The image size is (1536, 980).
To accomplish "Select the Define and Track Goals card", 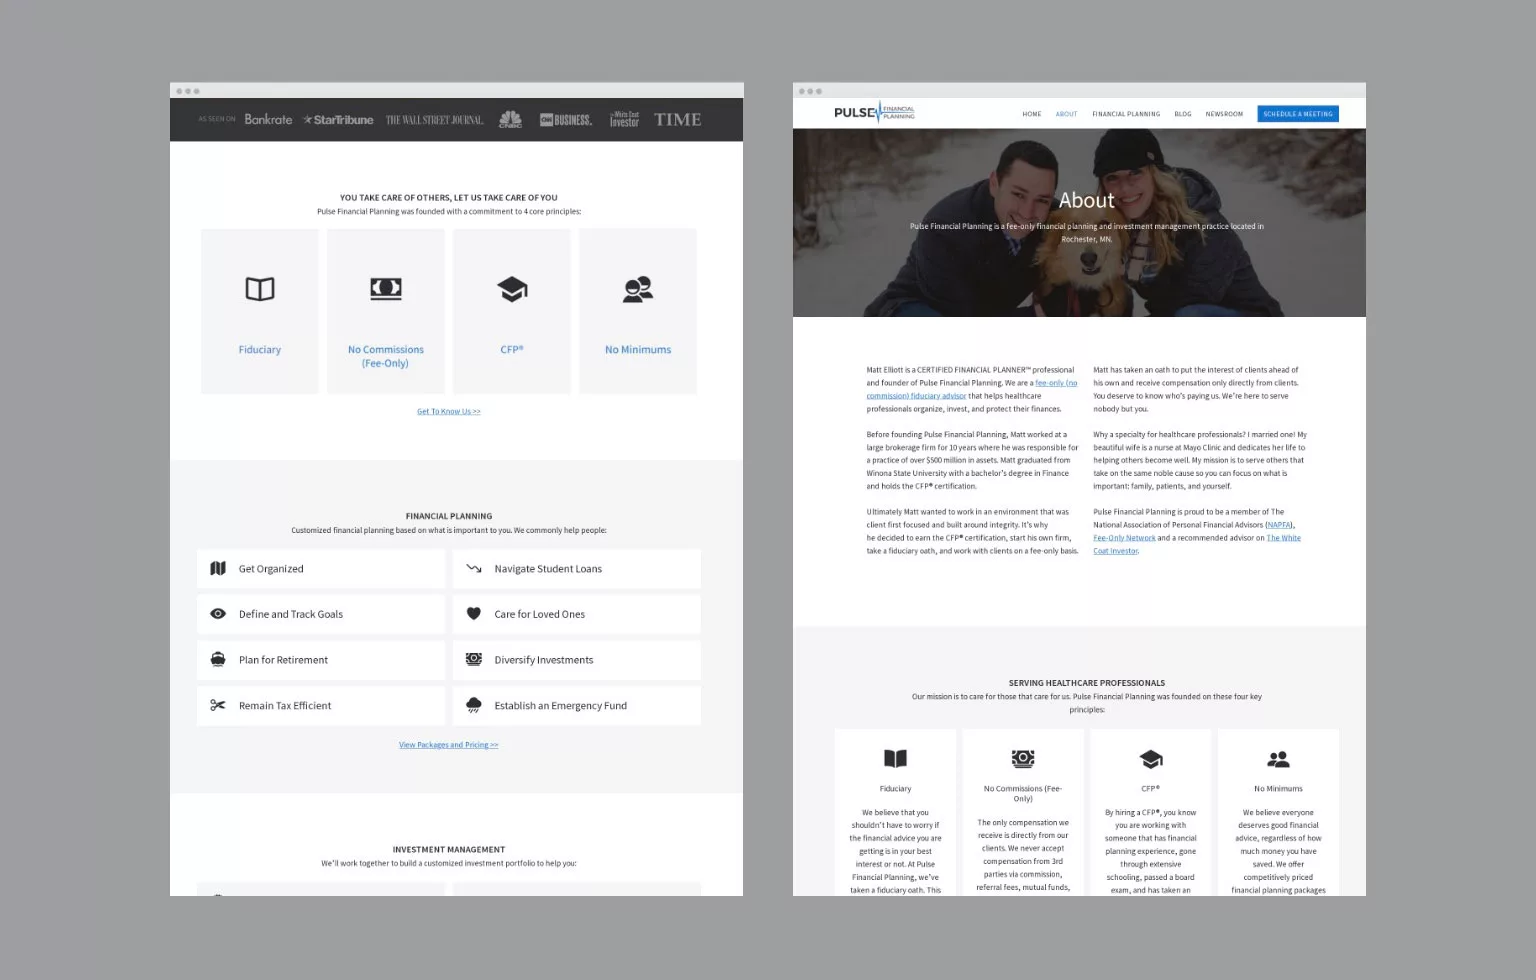I will coord(321,614).
